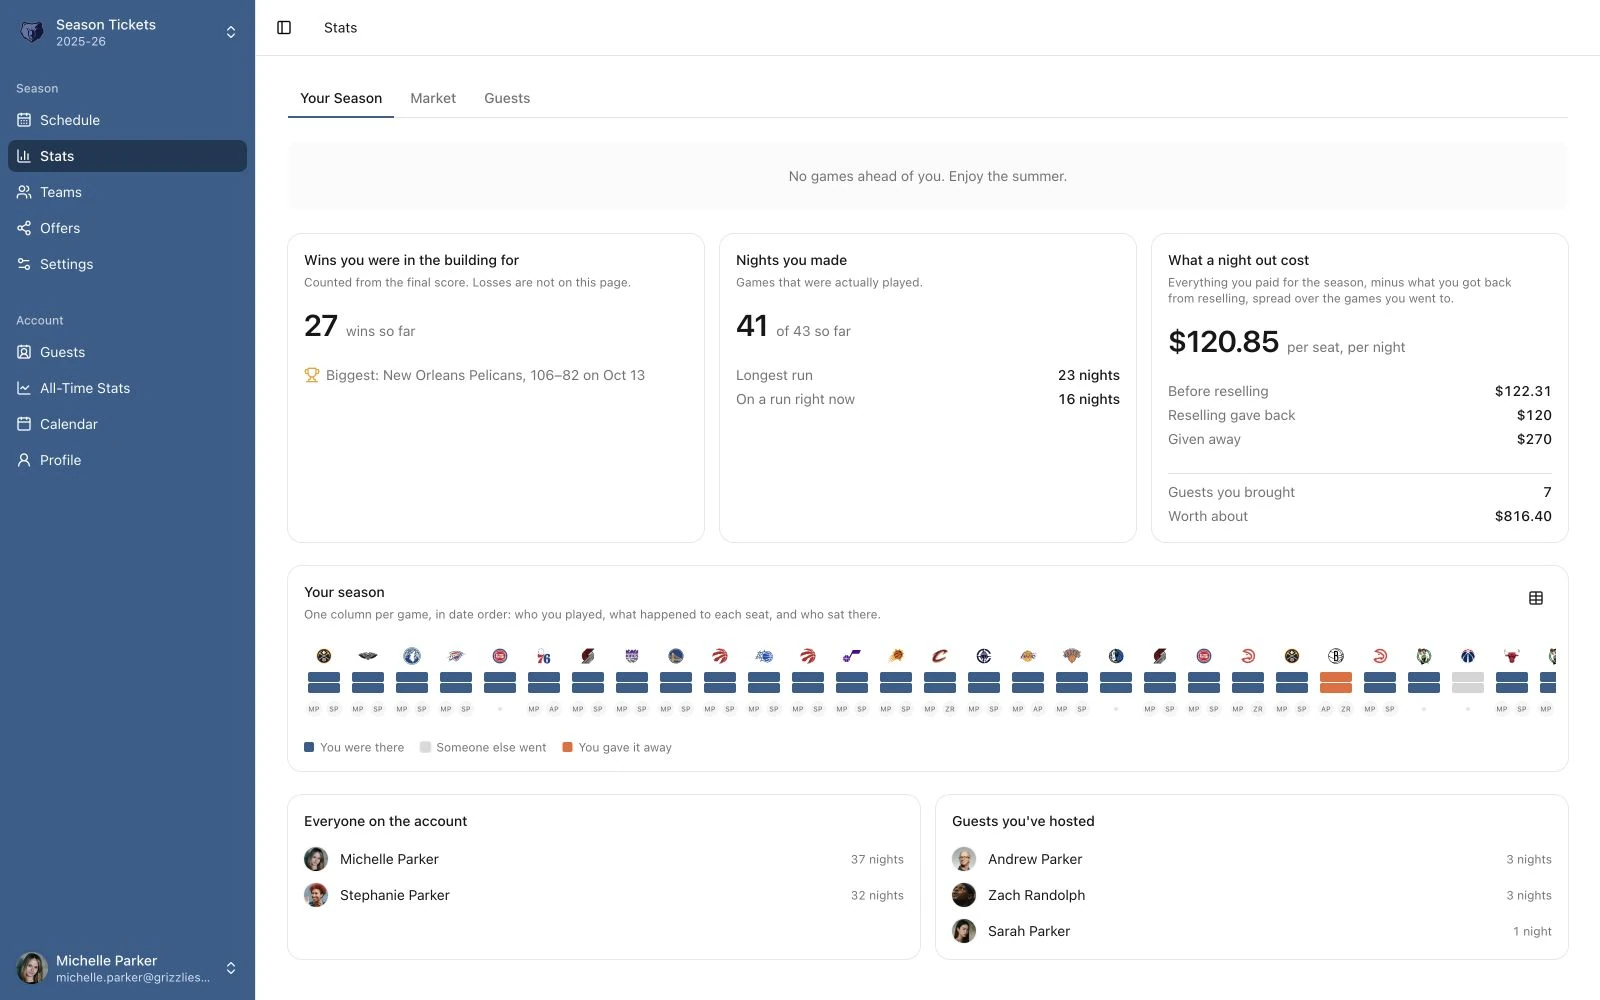Click Andrew Parker's avatar photo
The width and height of the screenshot is (1600, 1000).
(964, 859)
